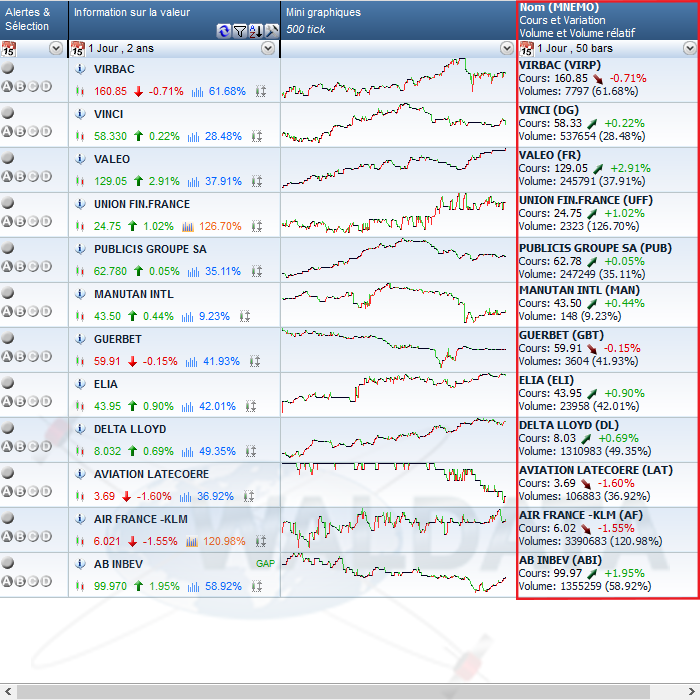
Task: Expand the Mini graphiques column dropdown
Action: click(x=507, y=48)
